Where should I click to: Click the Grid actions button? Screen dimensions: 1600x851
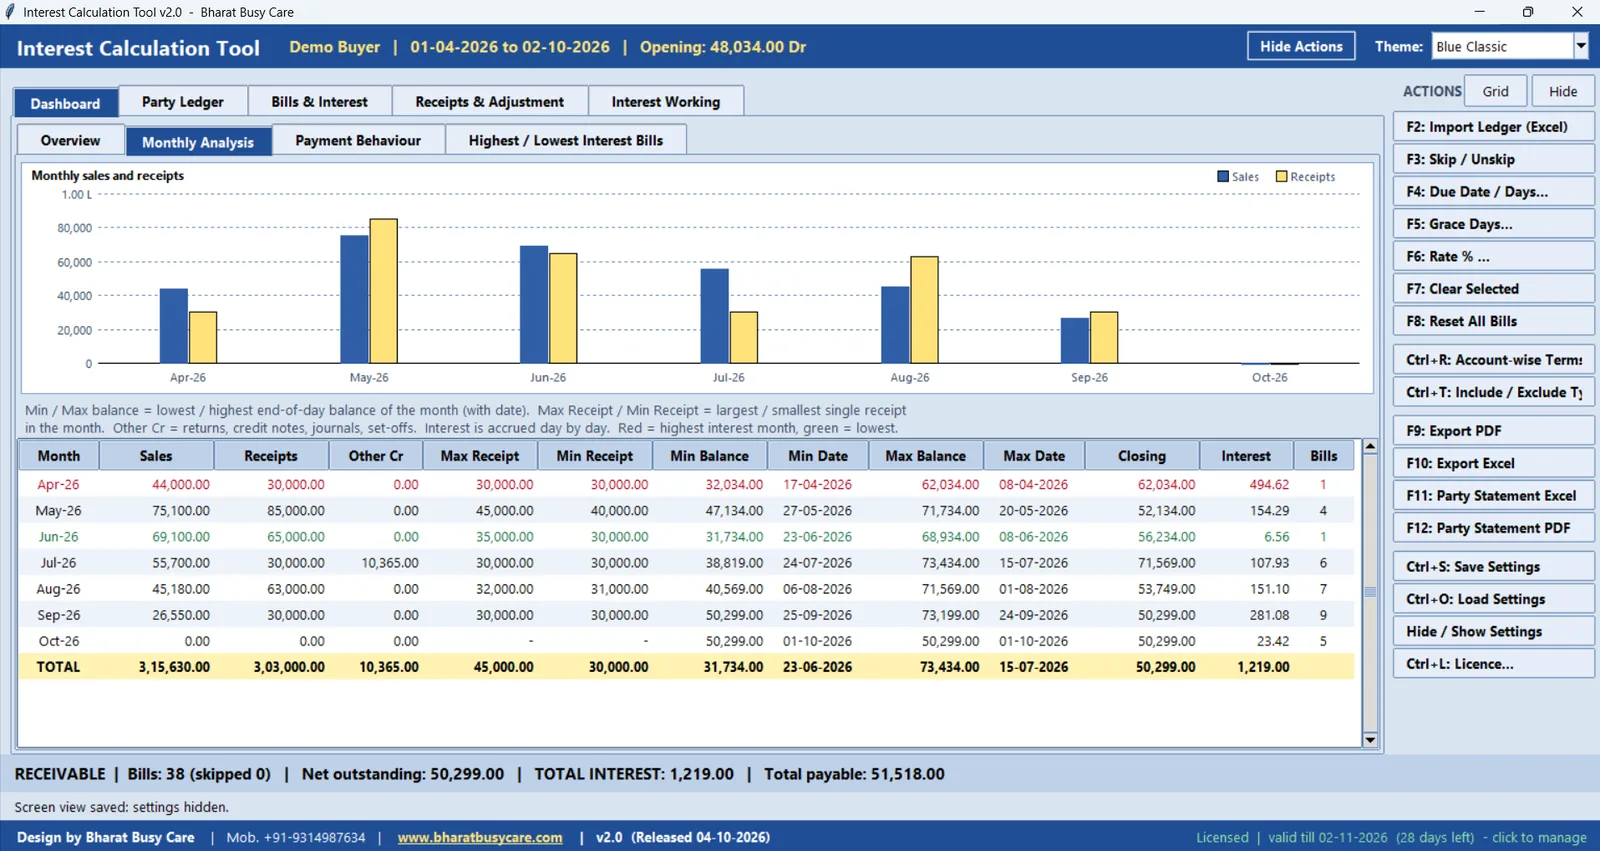coord(1496,91)
